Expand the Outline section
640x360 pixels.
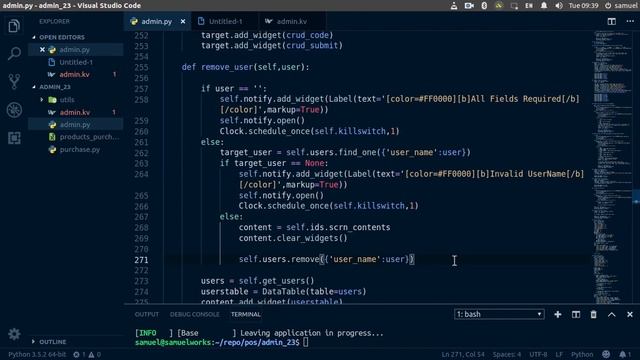tap(52, 342)
